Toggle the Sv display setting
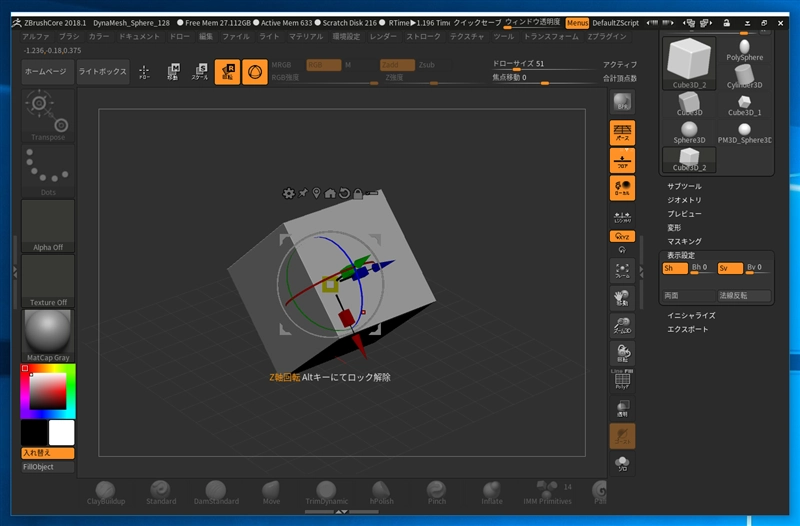Image resolution: width=800 pixels, height=526 pixels. 730,268
